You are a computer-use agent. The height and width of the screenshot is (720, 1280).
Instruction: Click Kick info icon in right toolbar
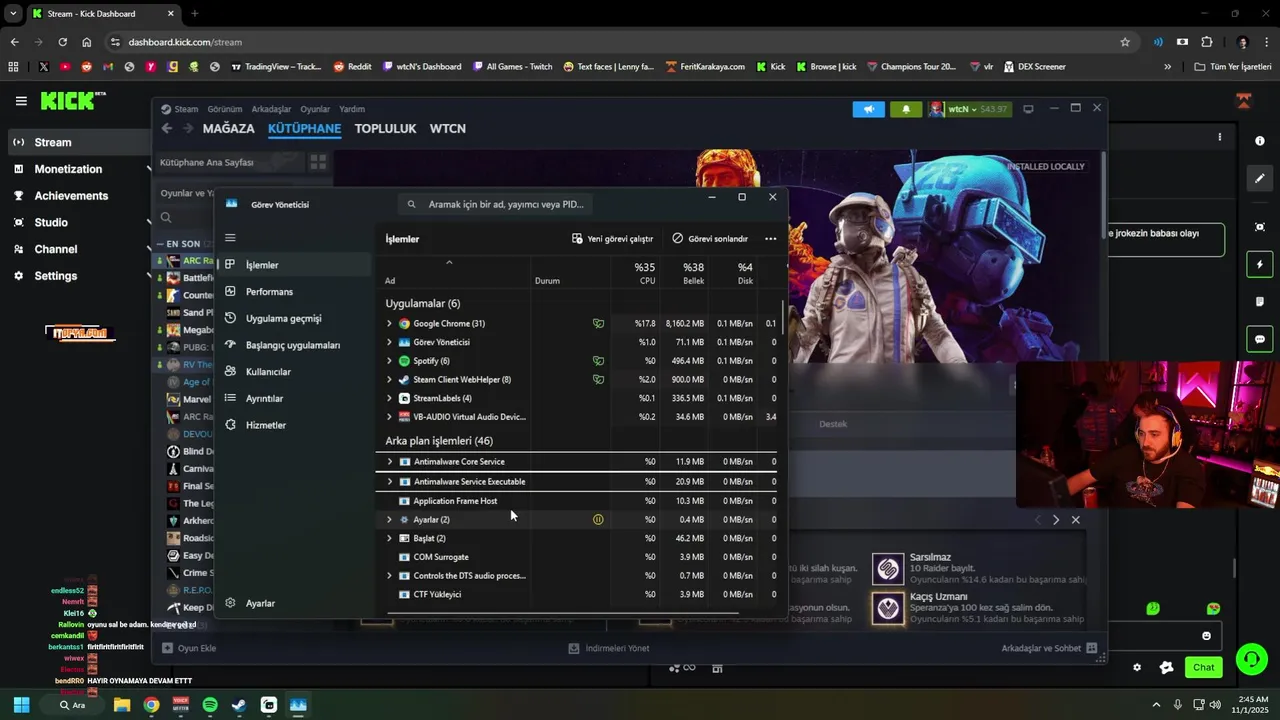tap(1260, 141)
